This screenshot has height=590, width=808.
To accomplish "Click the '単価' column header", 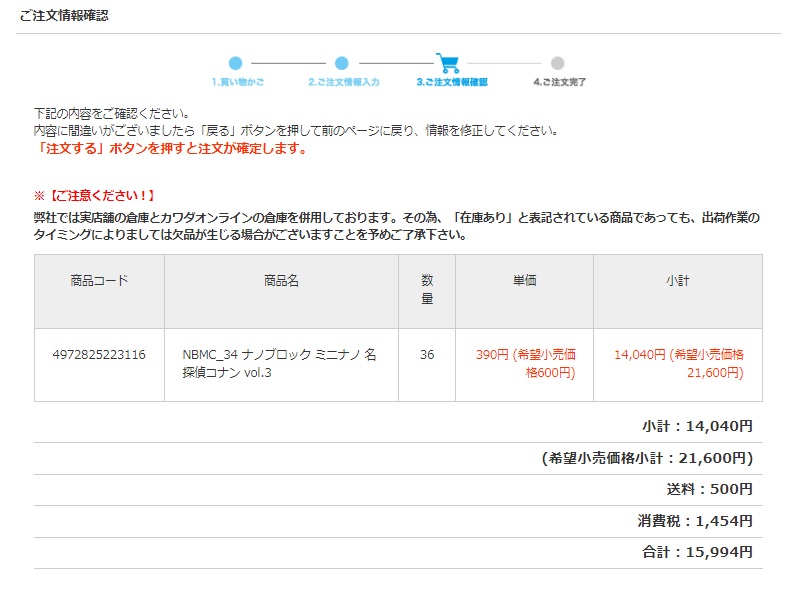I will [x=524, y=281].
